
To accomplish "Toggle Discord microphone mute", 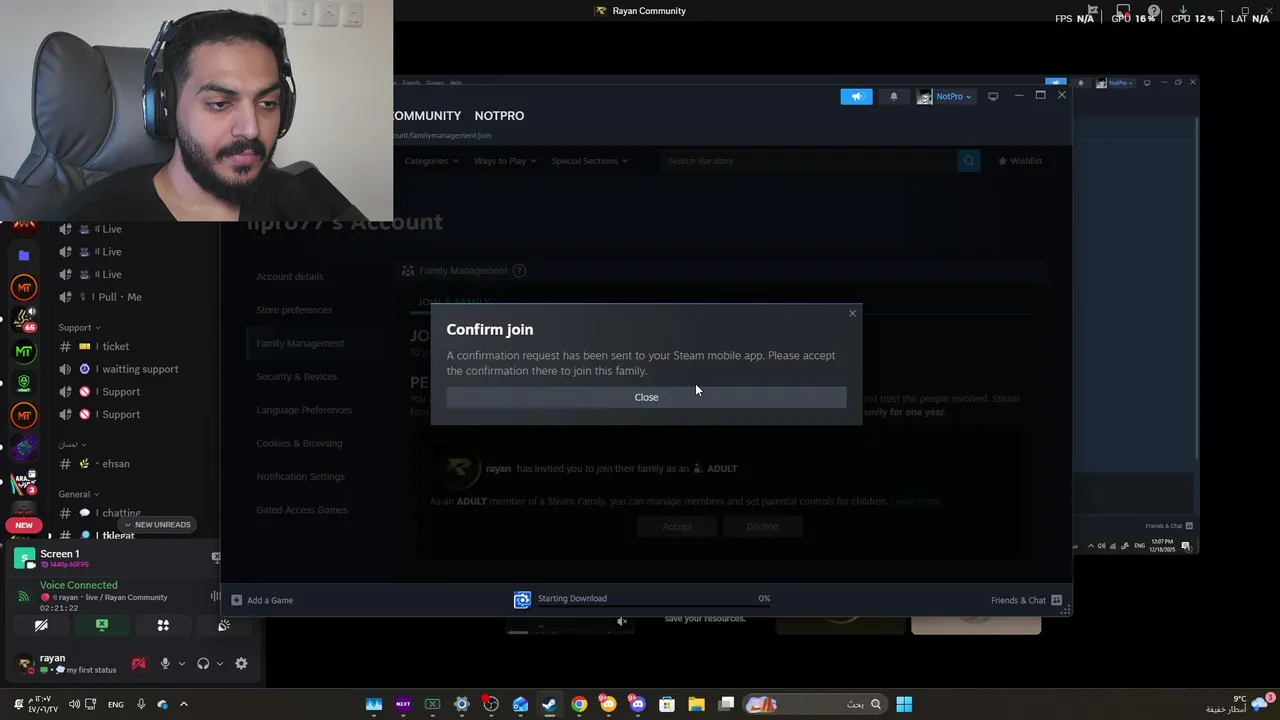I will 165,663.
